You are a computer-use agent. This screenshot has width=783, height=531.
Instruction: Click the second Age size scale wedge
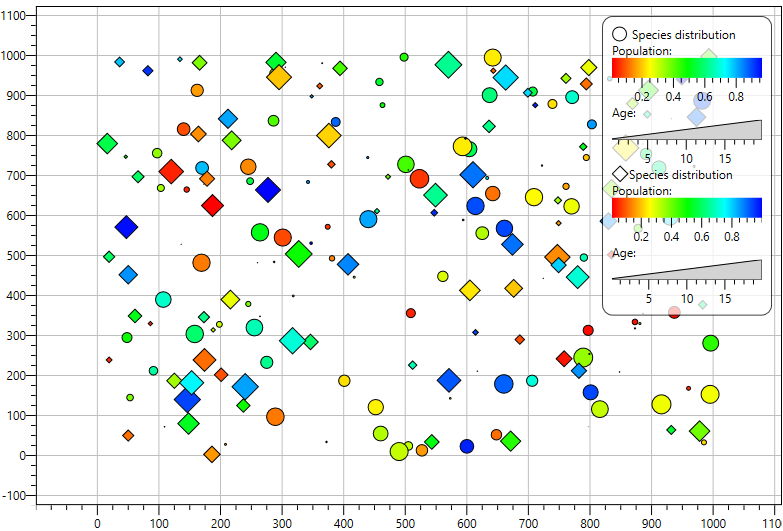(687, 270)
